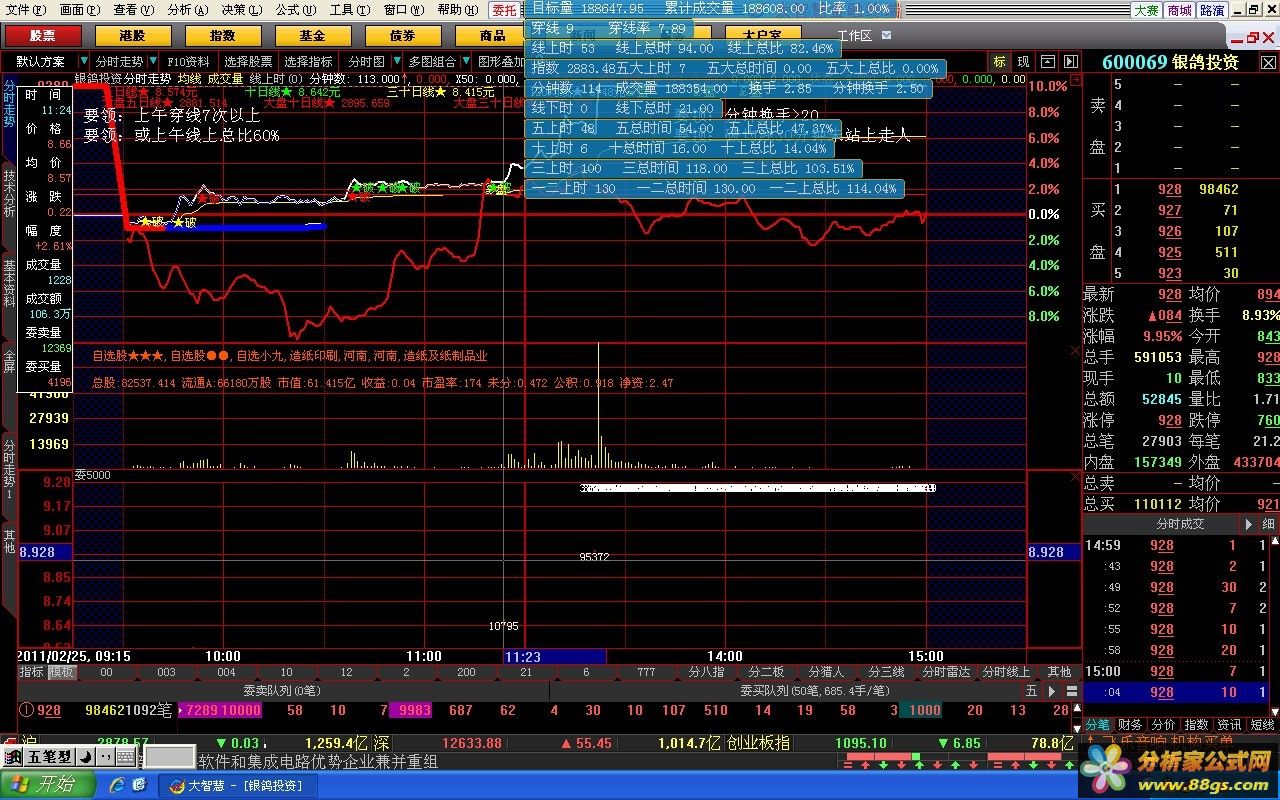The image size is (1280, 800).
Task: Click the 委托 trading button
Action: point(504,9)
